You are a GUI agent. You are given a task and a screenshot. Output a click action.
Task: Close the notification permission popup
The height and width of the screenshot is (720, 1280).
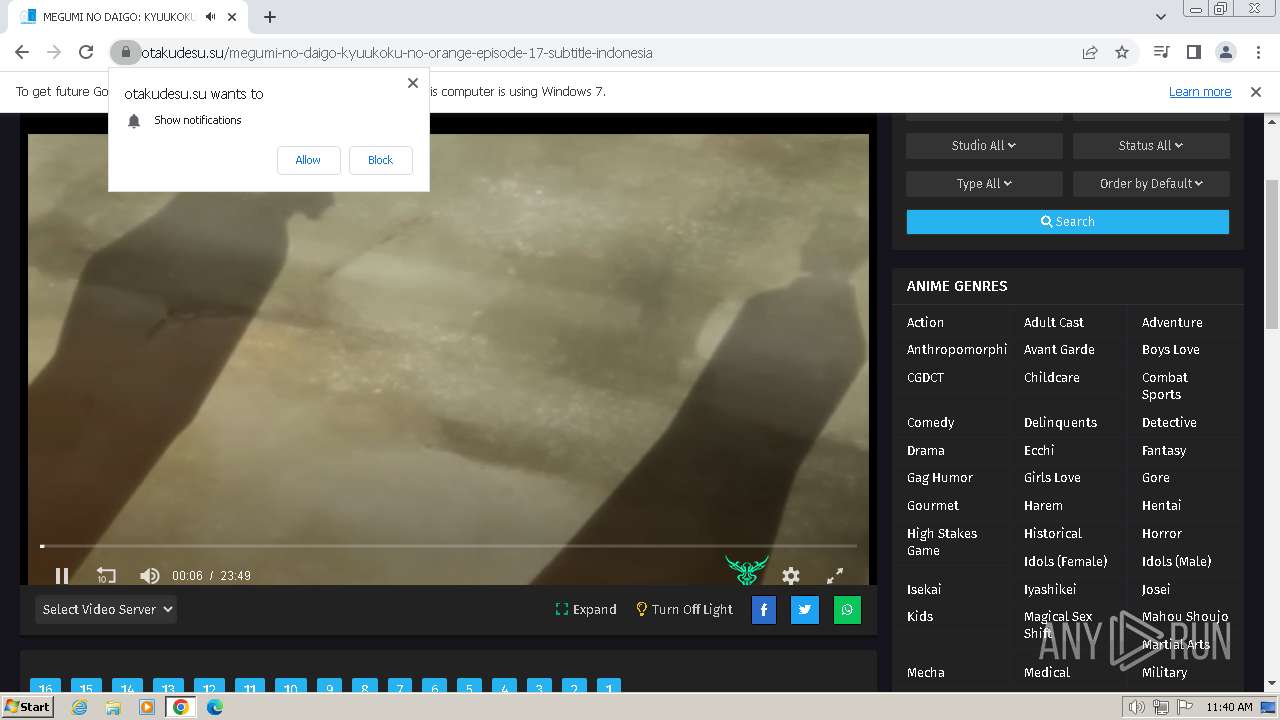click(x=413, y=83)
